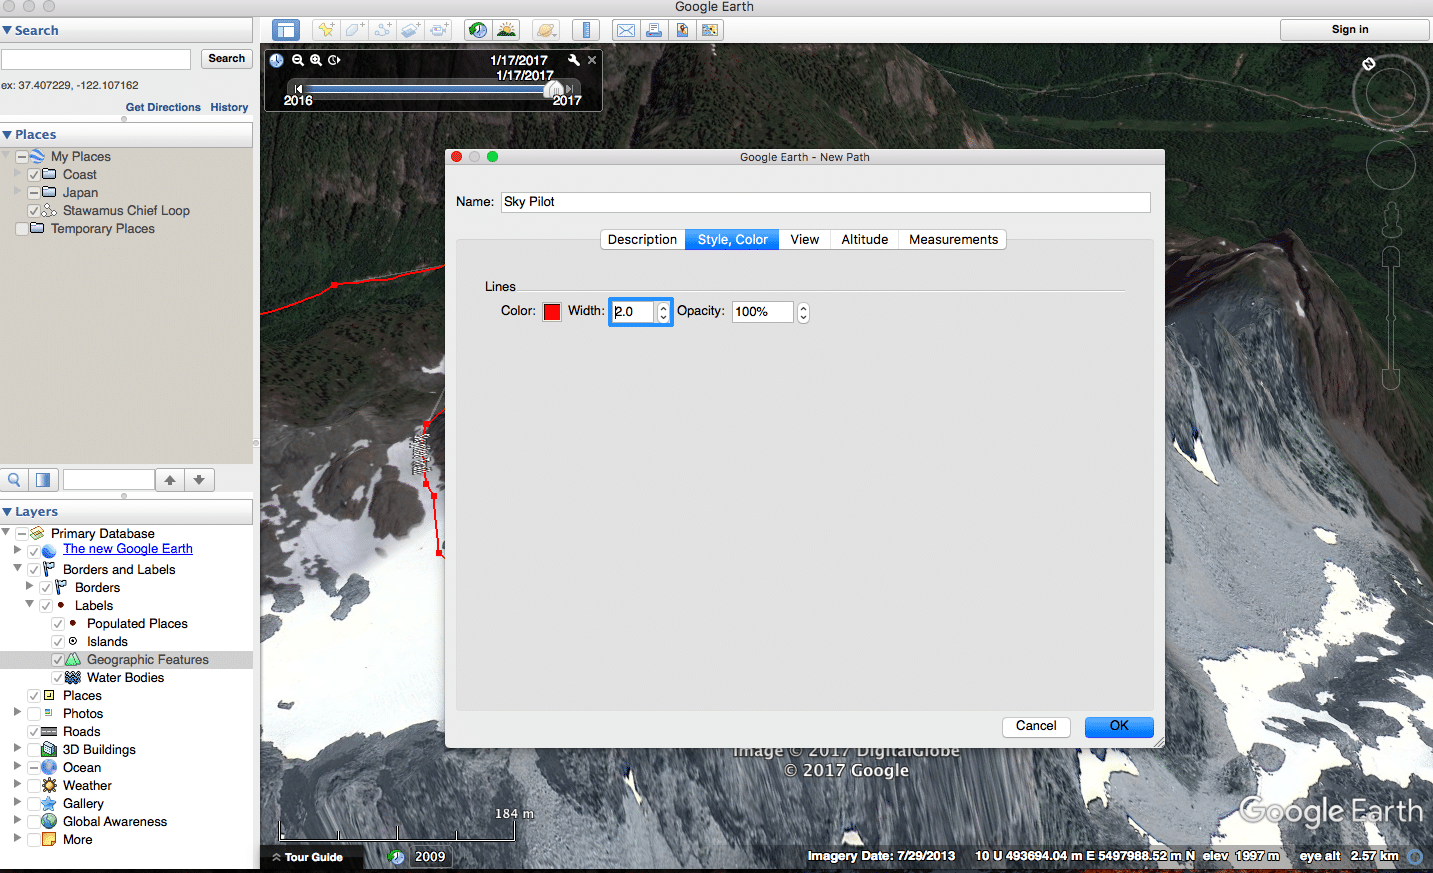
Task: Uncheck the Populated Places layer
Action: (x=58, y=624)
